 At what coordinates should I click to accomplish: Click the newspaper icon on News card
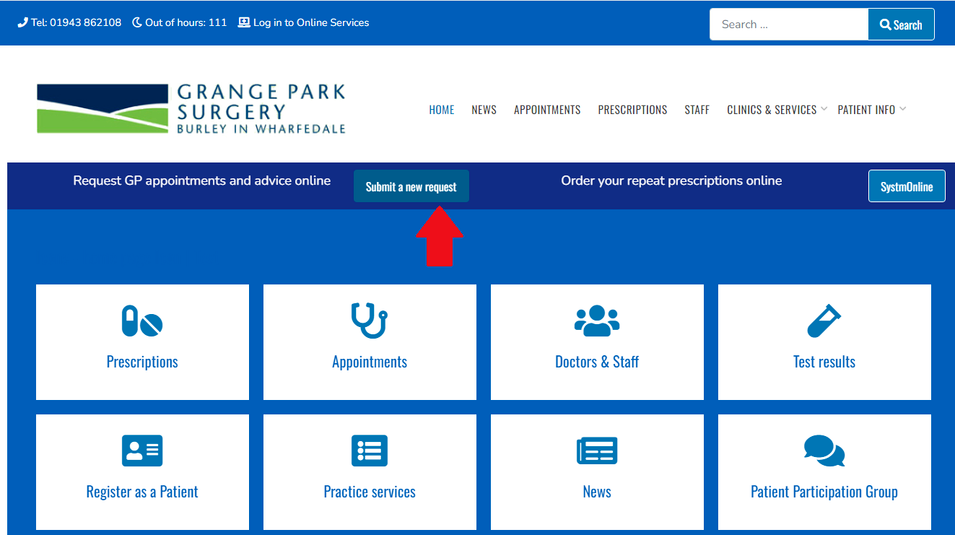click(597, 451)
